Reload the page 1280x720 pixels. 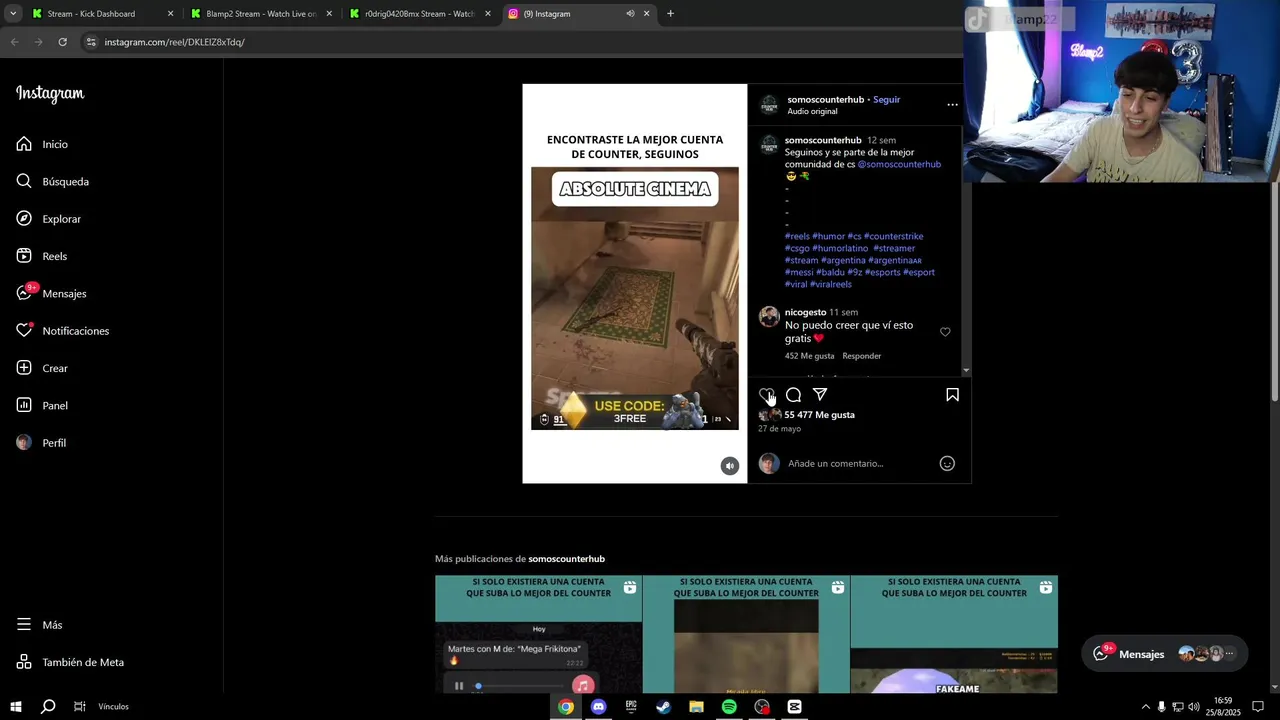point(62,42)
